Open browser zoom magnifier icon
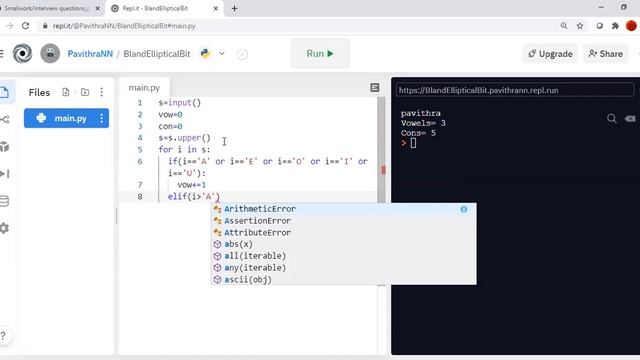640x360 pixels. [564, 26]
